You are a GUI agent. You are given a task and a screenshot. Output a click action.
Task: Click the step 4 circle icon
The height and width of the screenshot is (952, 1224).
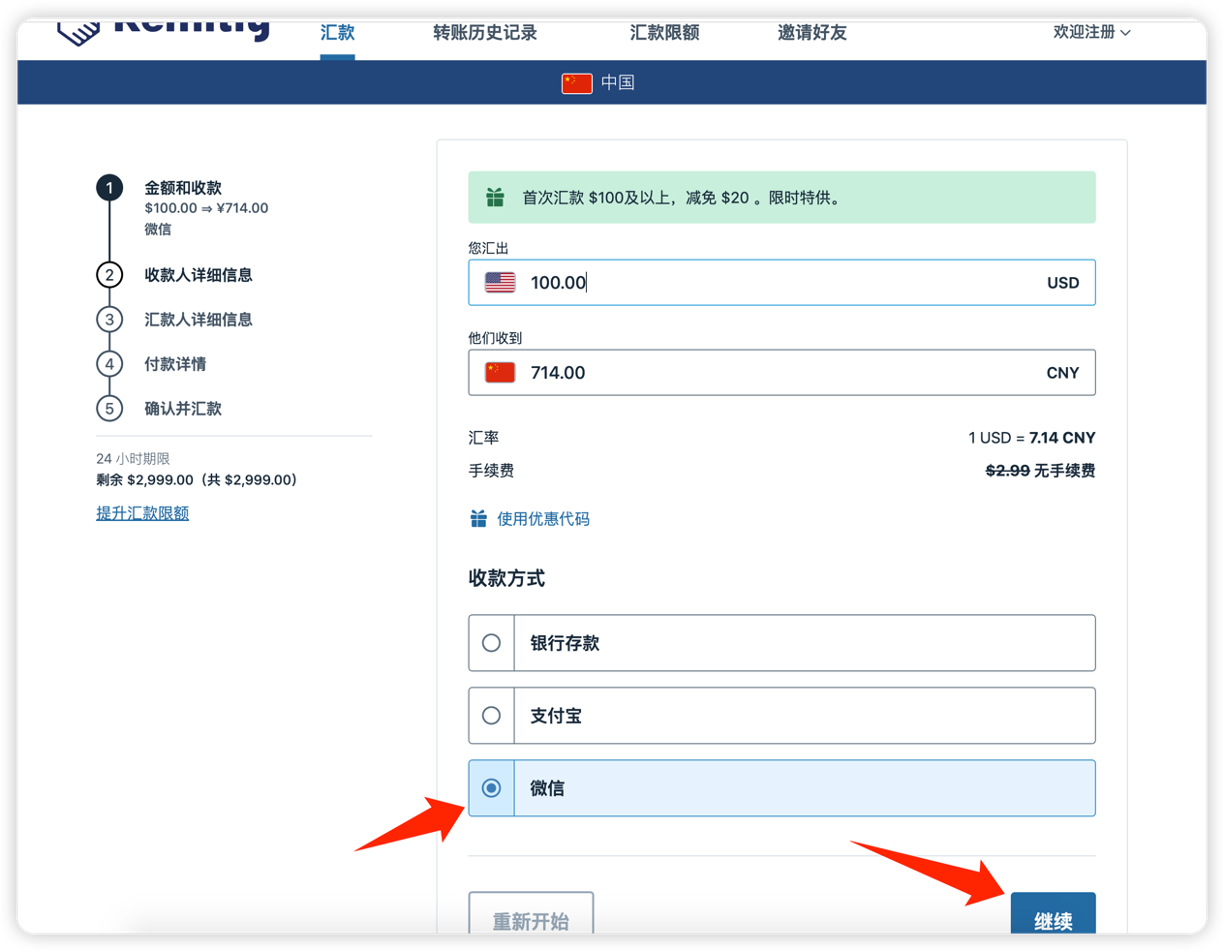109,364
